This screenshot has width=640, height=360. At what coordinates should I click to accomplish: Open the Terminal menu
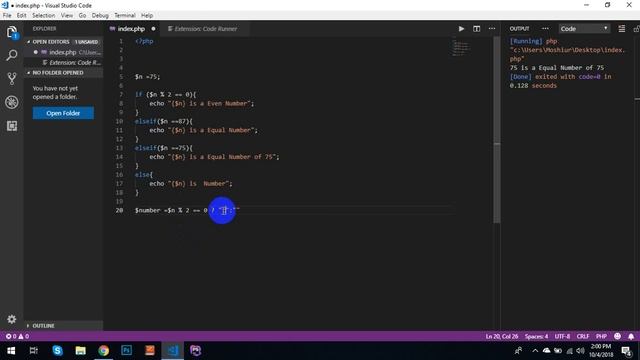coord(125,16)
